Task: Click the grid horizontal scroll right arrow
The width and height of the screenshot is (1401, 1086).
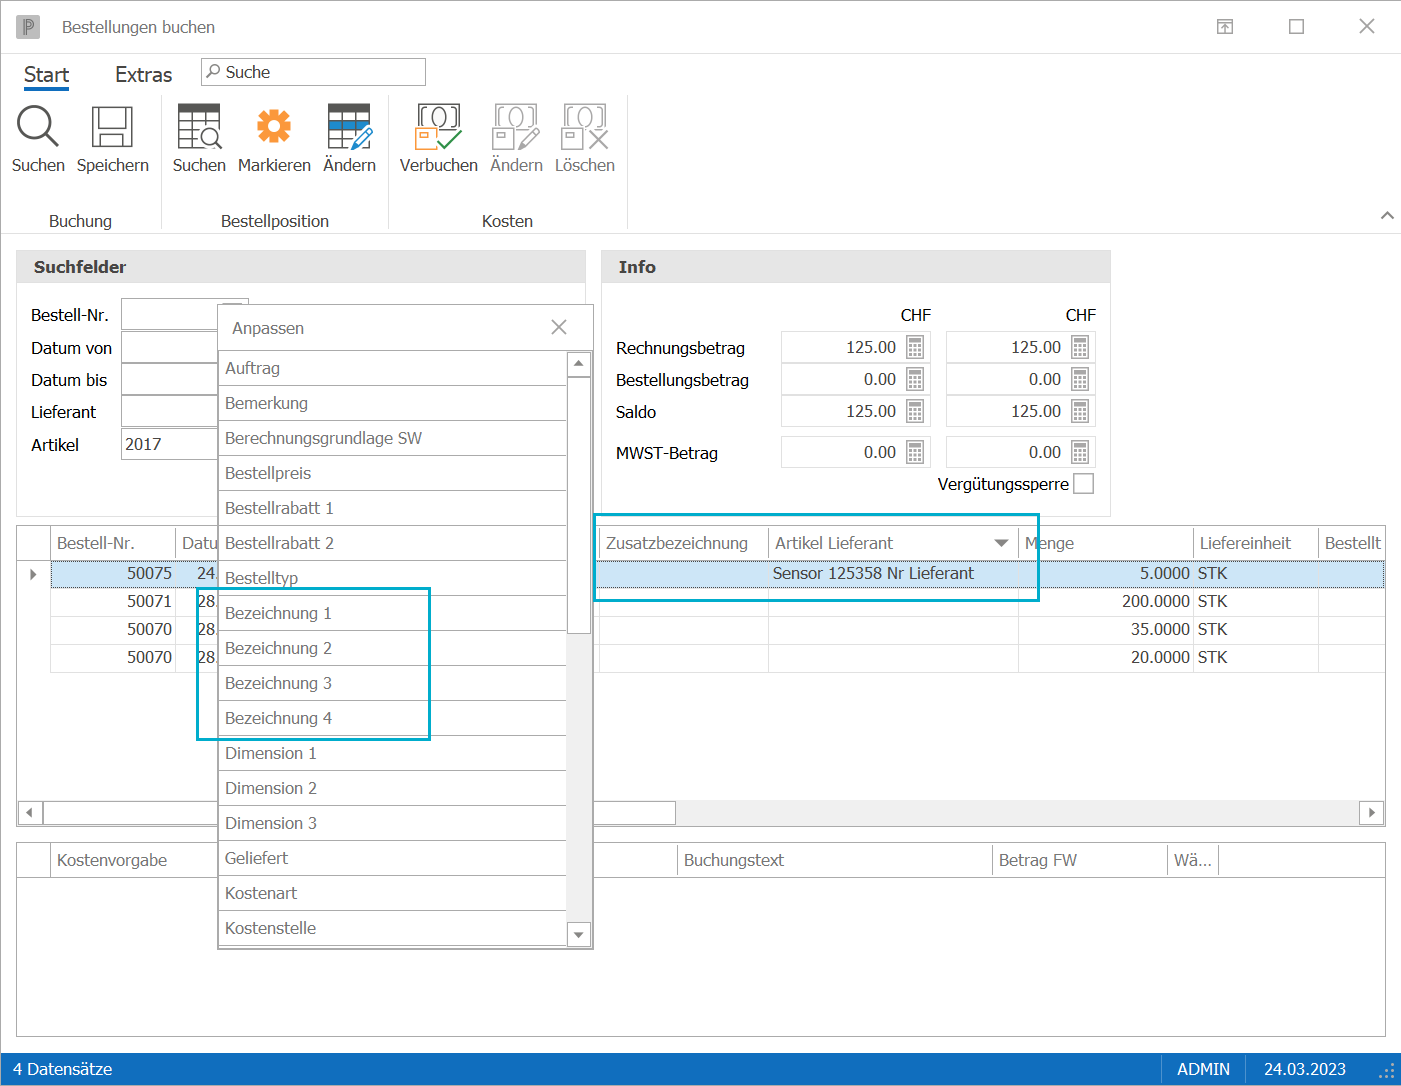Action: [1372, 812]
